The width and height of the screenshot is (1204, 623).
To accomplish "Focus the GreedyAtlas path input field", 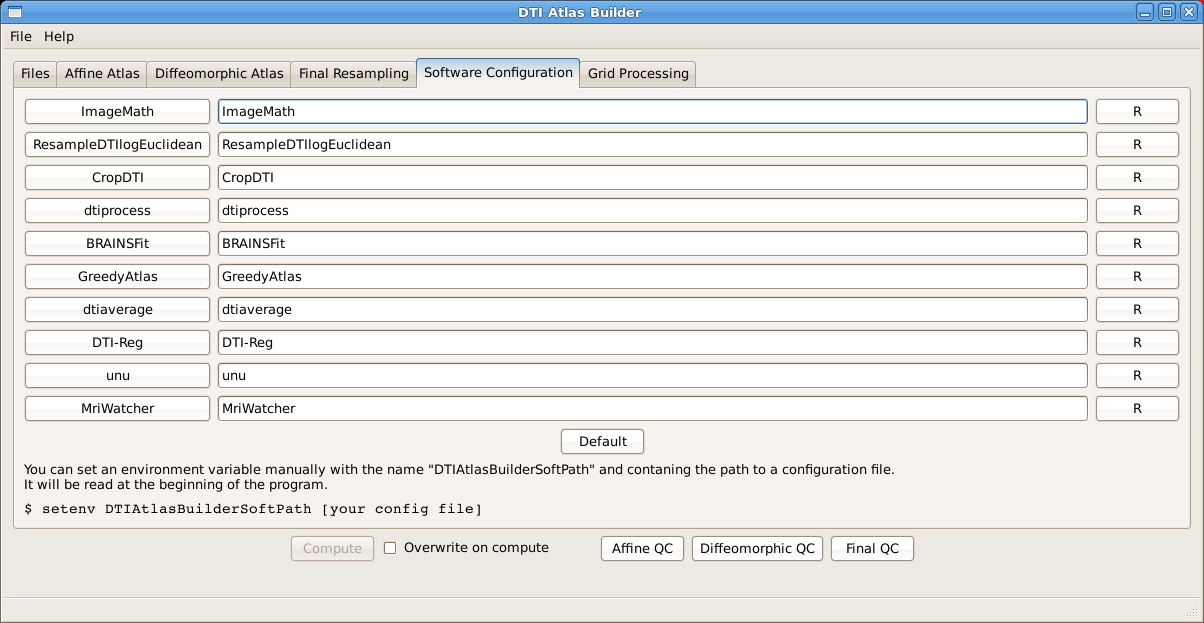I will point(652,277).
